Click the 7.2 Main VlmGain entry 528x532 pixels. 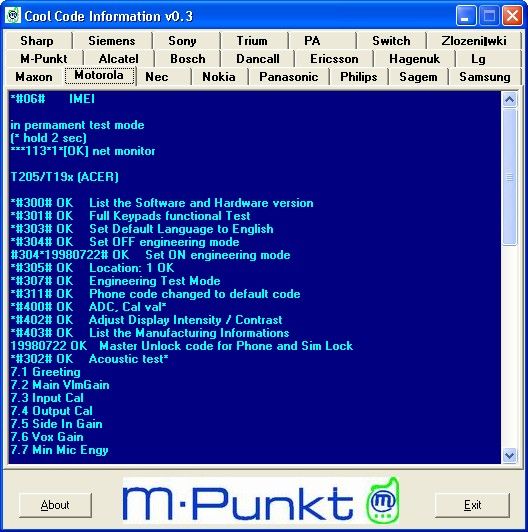60,385
